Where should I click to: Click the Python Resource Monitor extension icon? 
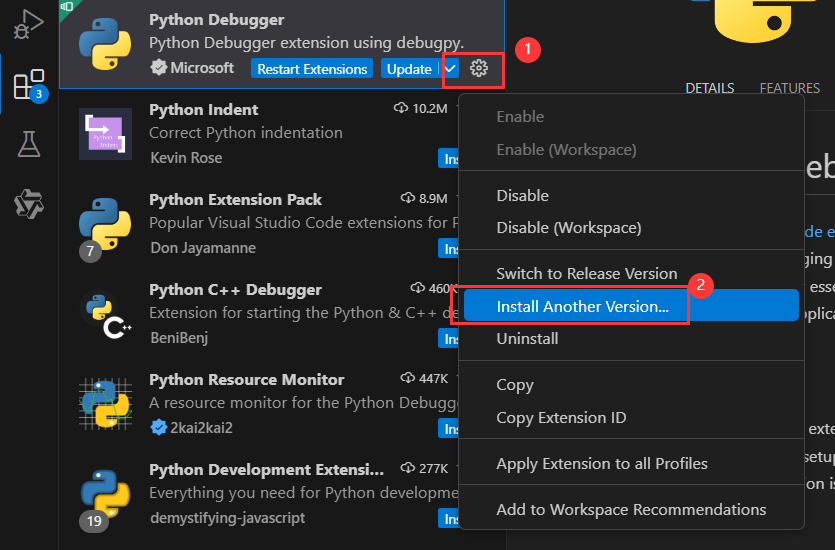coord(105,404)
